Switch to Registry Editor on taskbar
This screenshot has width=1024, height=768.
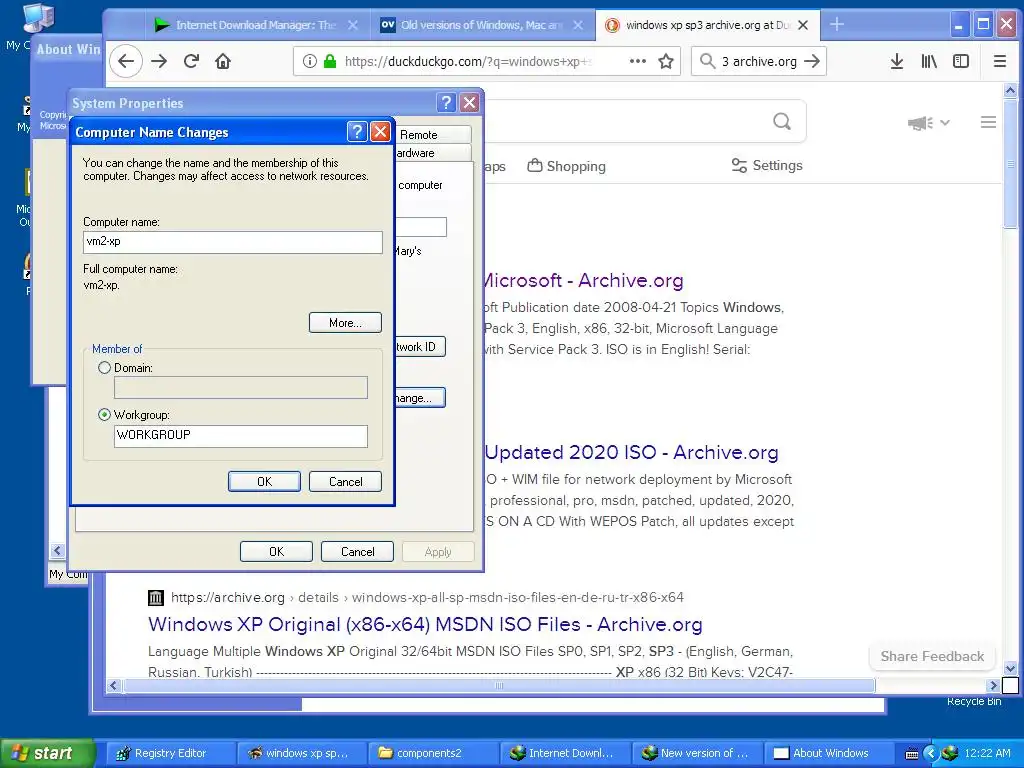[x=170, y=753]
